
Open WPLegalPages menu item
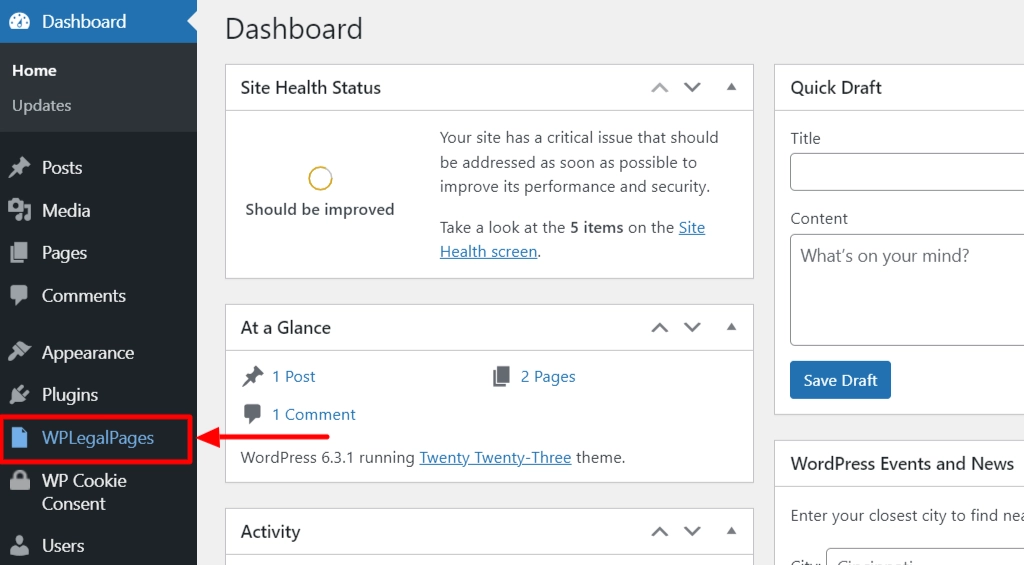(x=97, y=438)
